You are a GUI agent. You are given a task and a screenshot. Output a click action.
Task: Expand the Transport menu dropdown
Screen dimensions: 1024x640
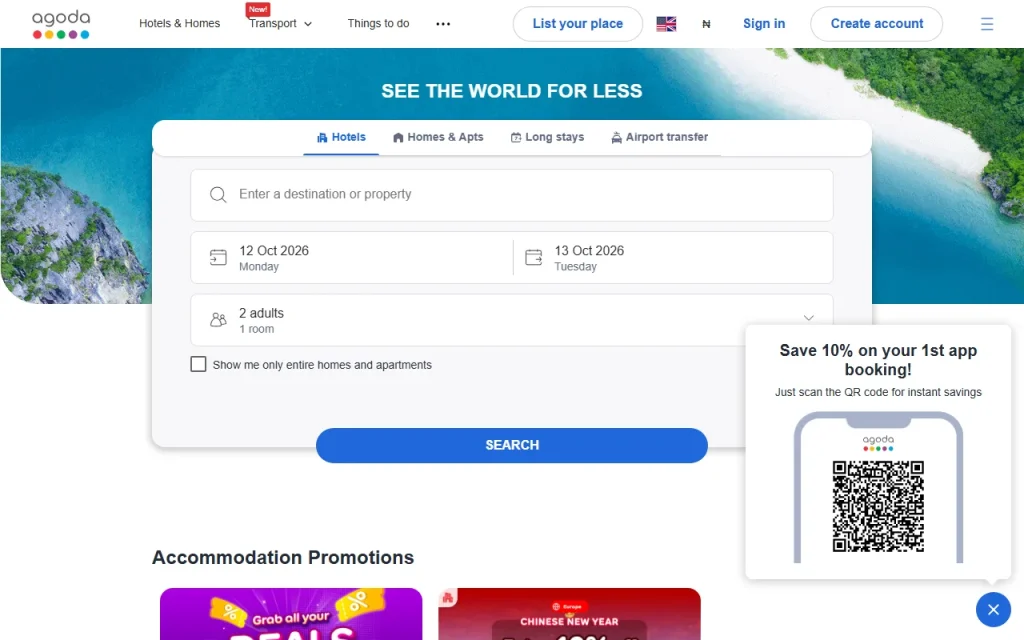tap(280, 24)
